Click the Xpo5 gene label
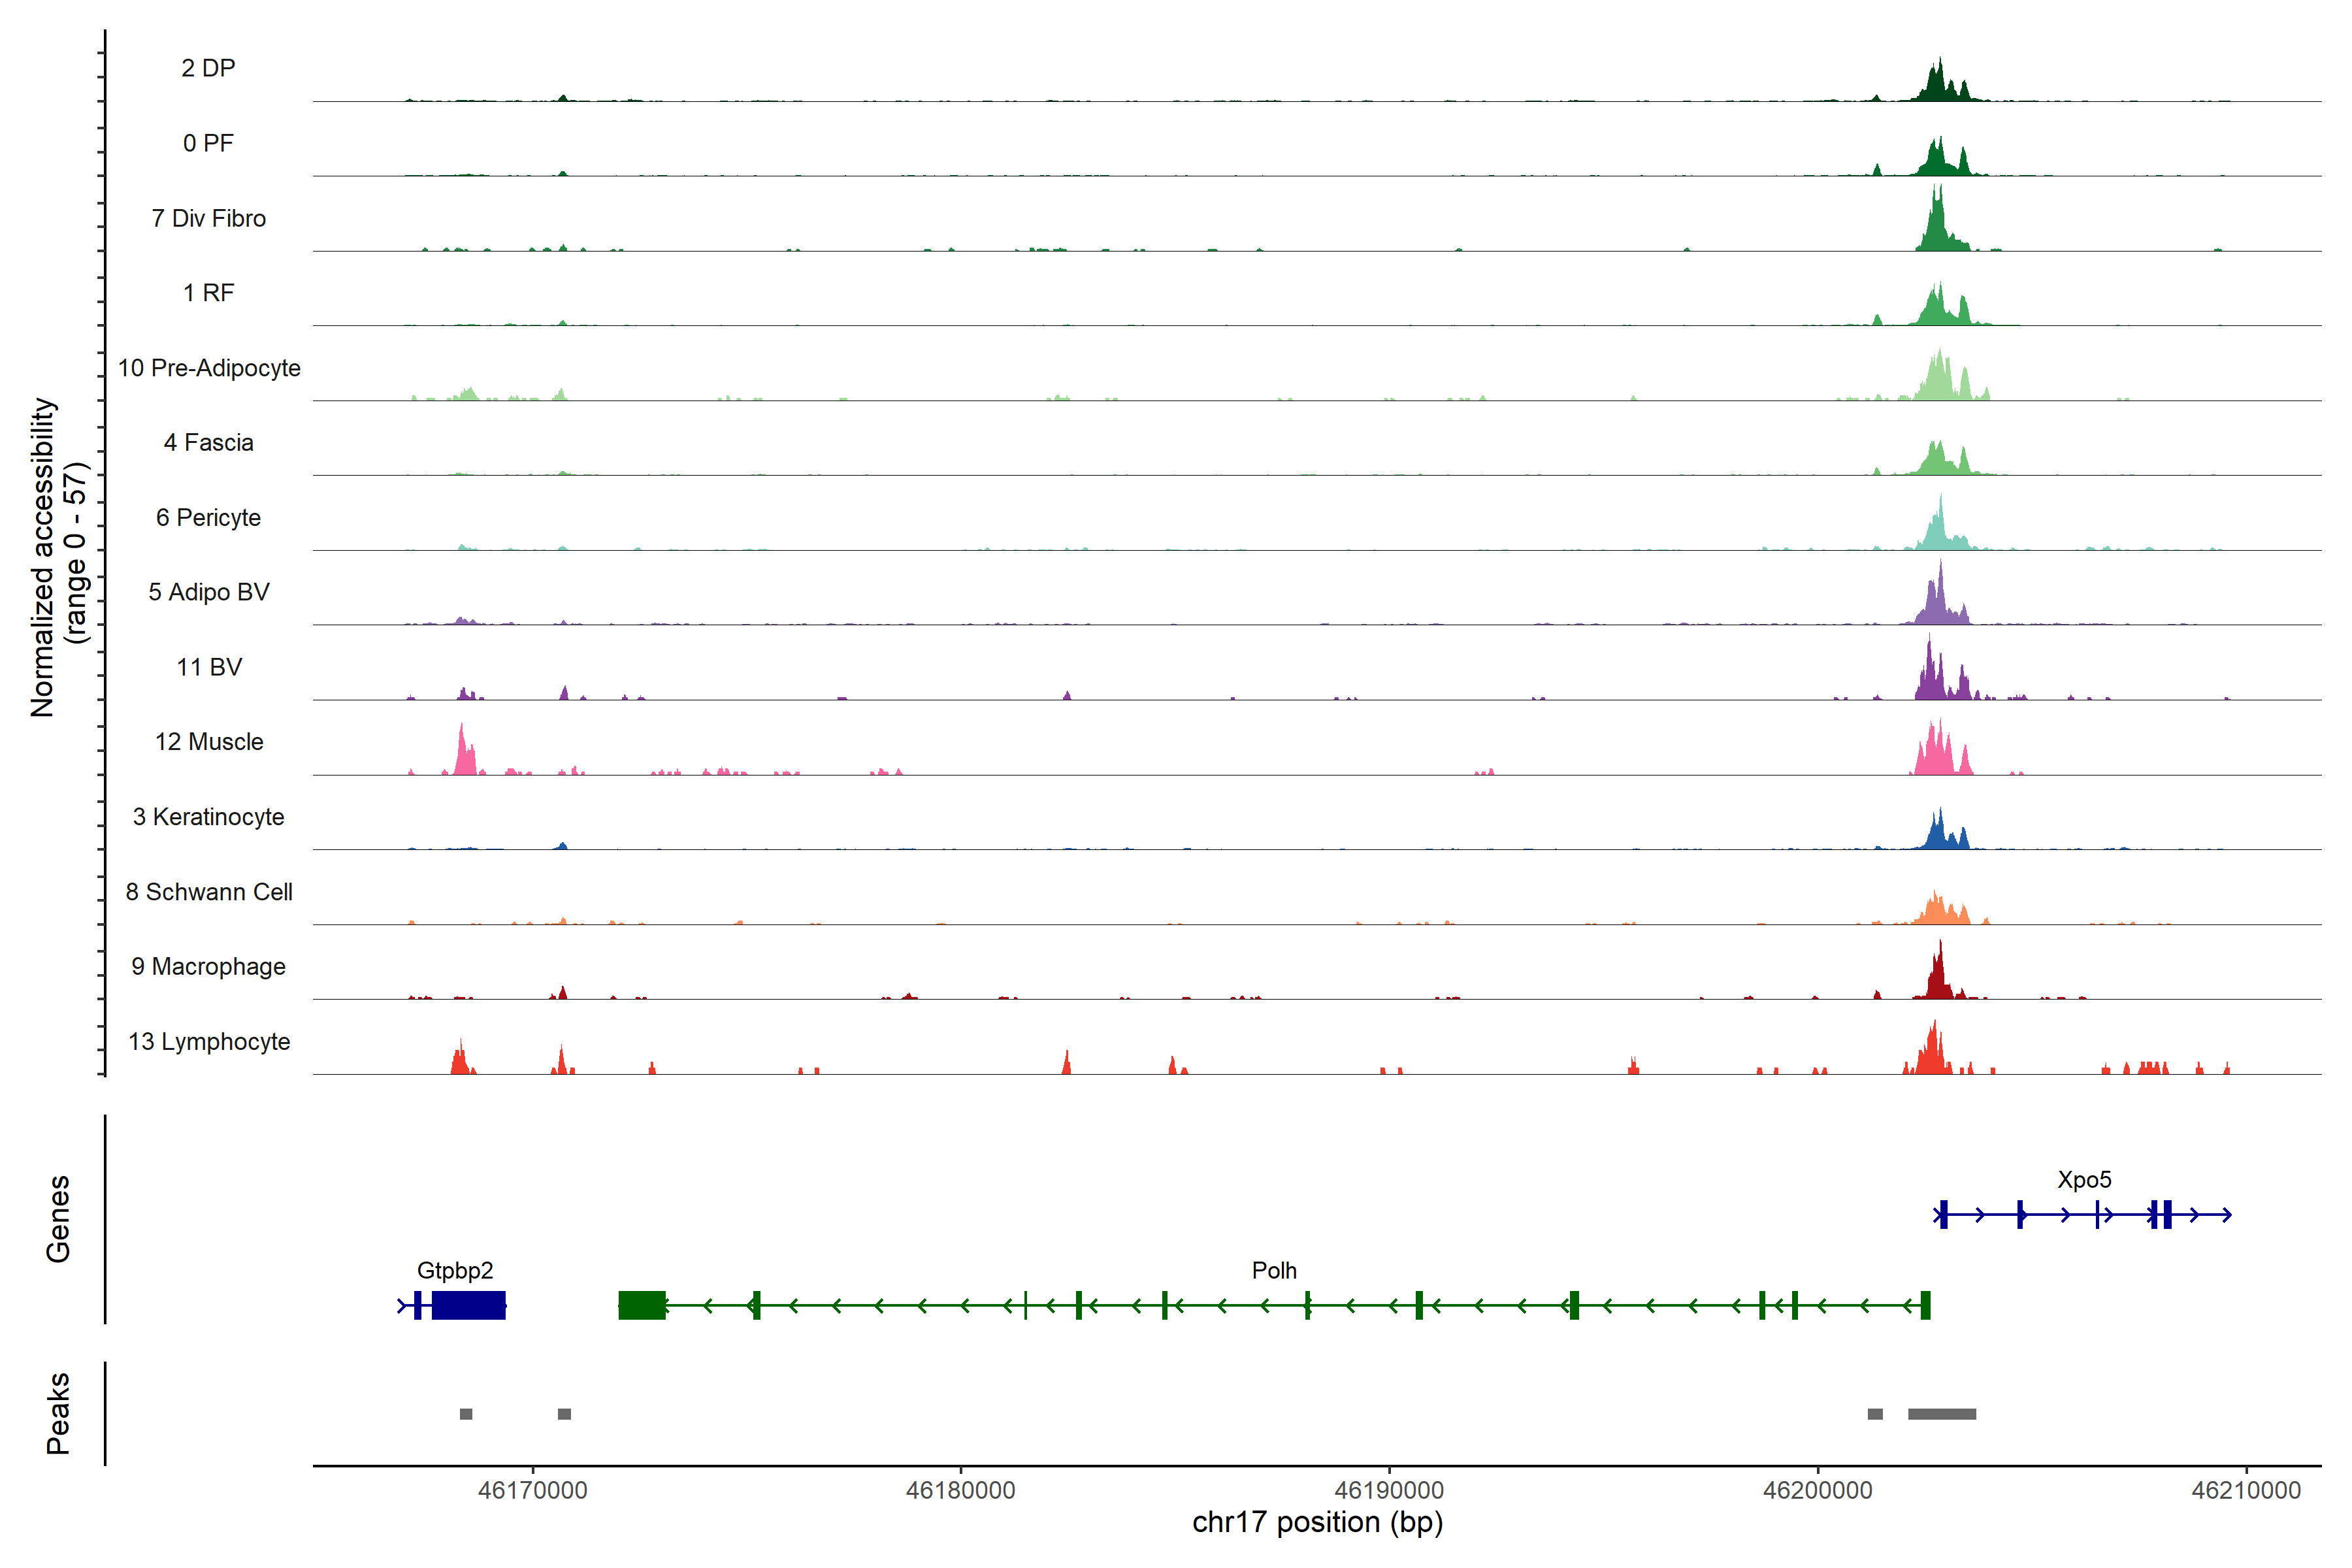Viewport: 2352px width, 1568px height. point(2084,1179)
